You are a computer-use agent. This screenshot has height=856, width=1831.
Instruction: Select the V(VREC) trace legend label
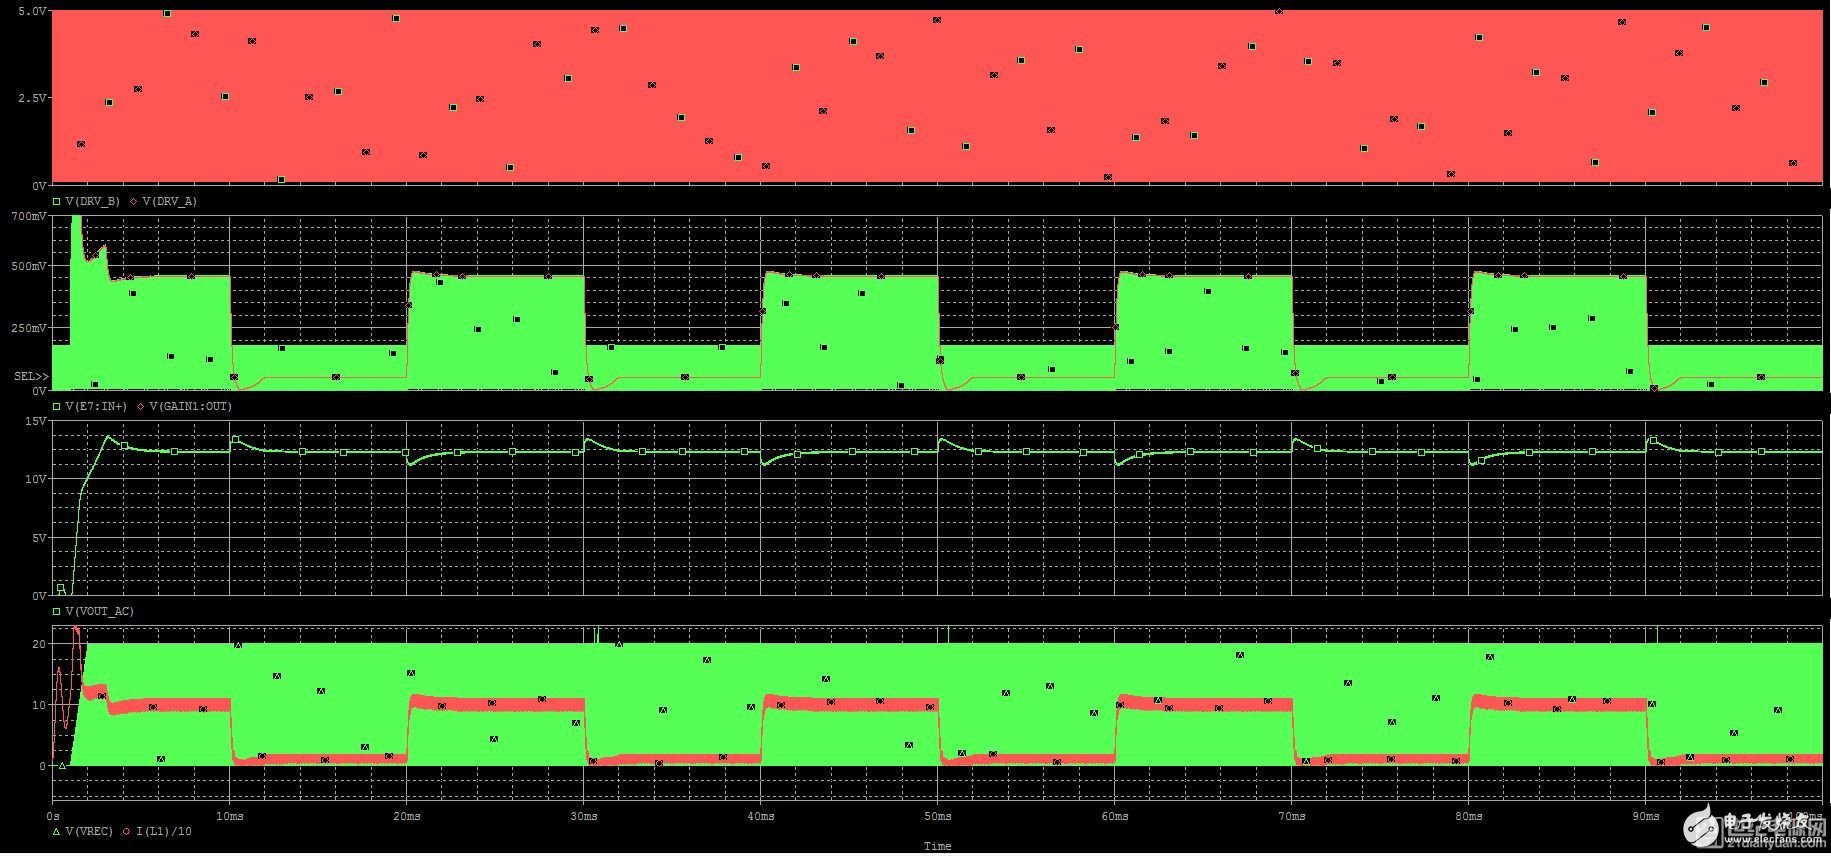tap(89, 832)
